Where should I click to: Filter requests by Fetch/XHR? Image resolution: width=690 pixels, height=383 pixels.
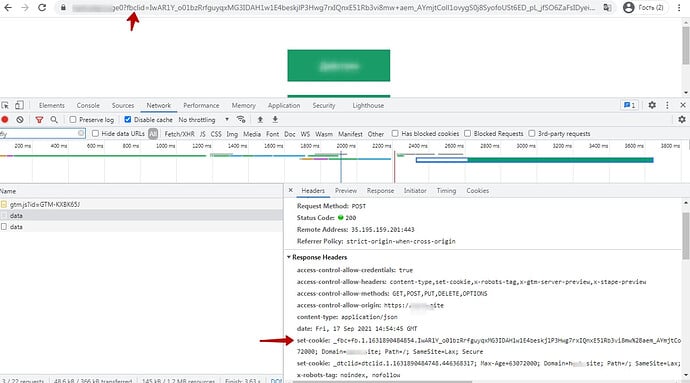[179, 134]
